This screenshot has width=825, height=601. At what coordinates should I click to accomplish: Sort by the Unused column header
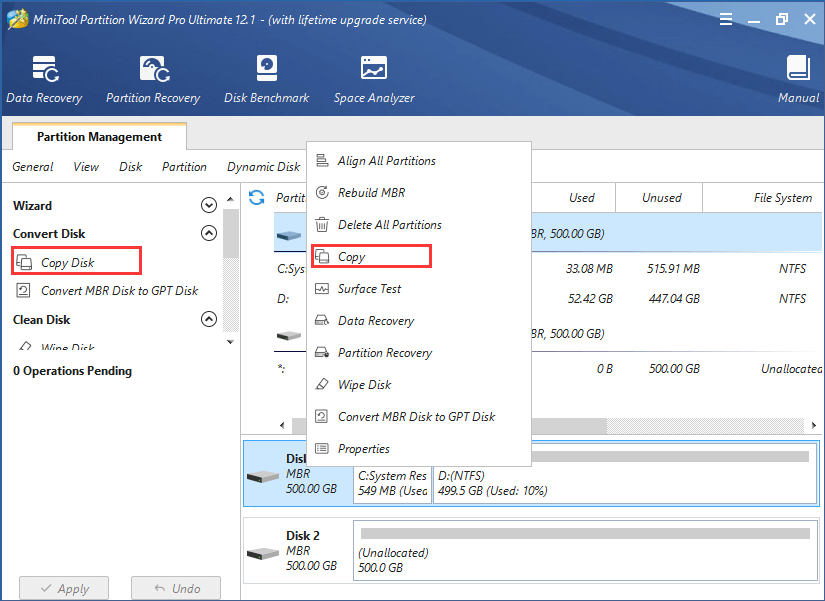point(662,198)
